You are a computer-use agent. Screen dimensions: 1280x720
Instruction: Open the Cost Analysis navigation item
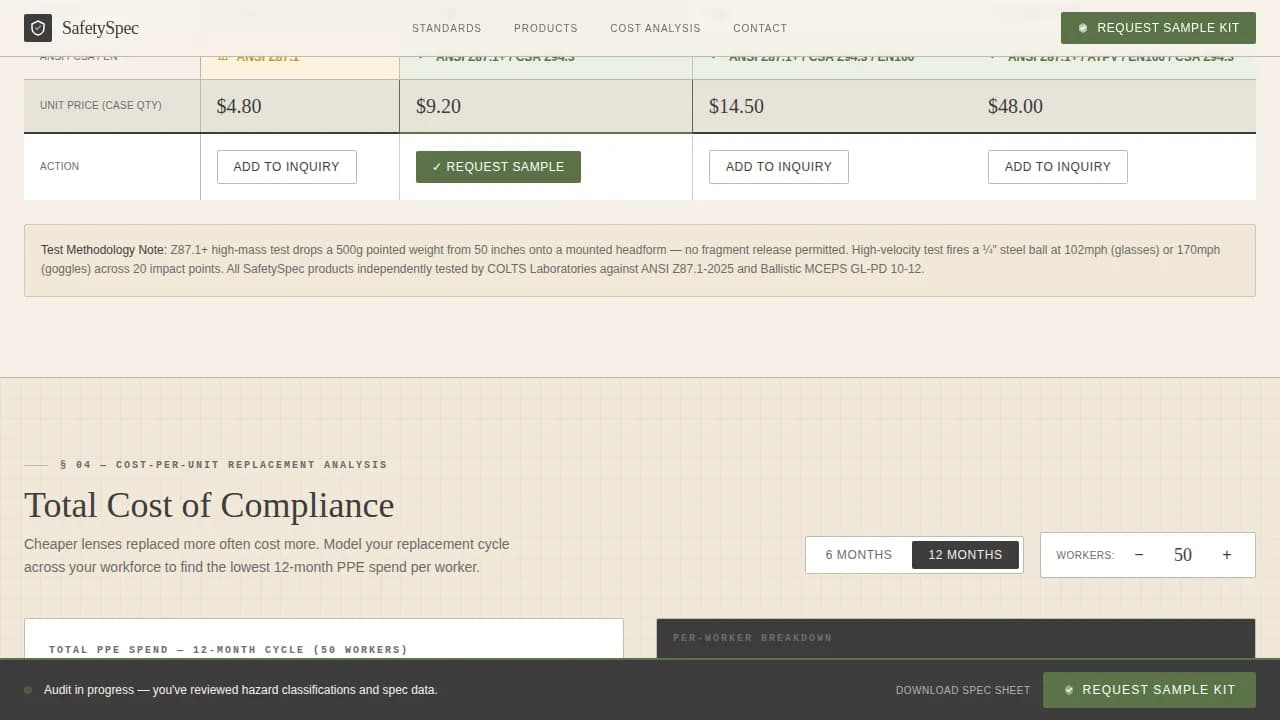click(x=655, y=28)
